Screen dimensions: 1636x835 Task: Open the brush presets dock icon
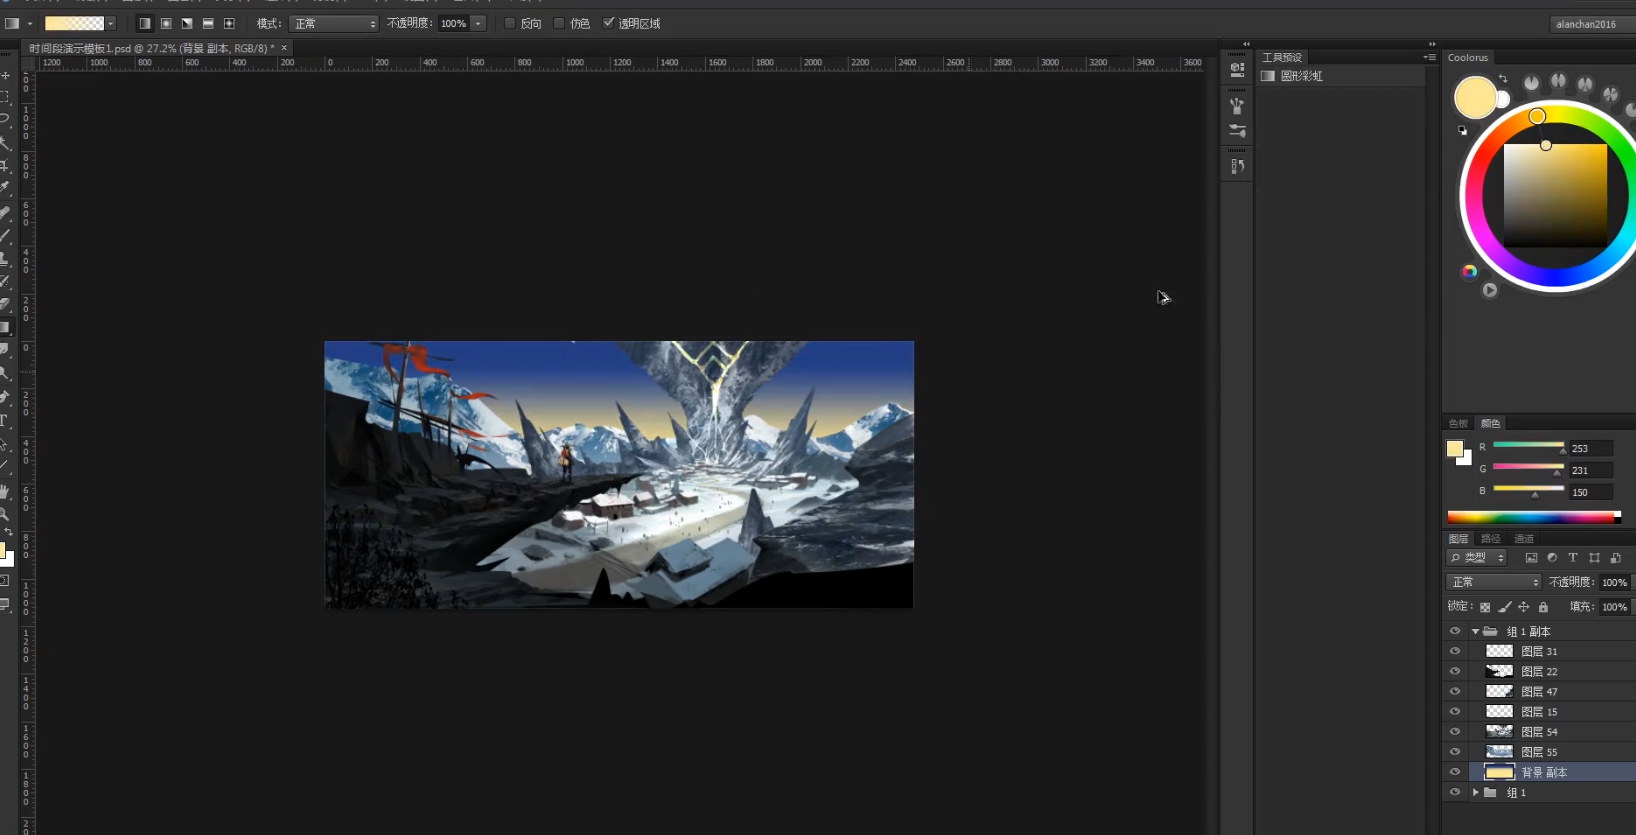tap(1237, 105)
